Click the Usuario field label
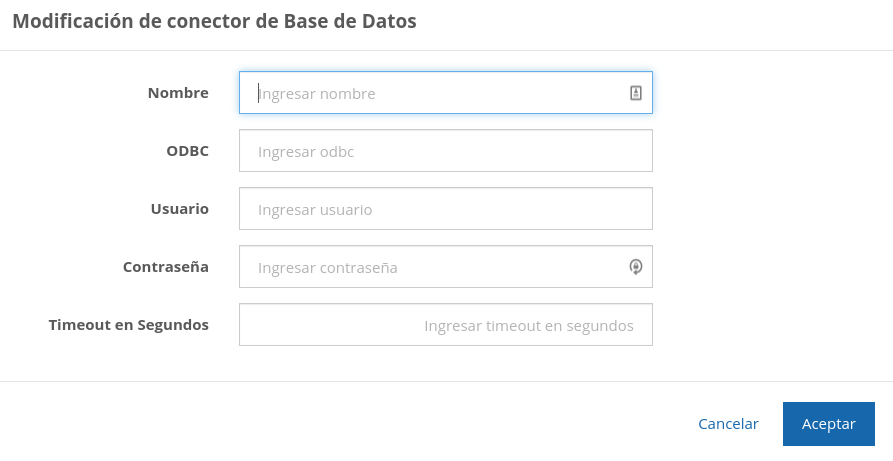893x461 pixels. pos(179,209)
